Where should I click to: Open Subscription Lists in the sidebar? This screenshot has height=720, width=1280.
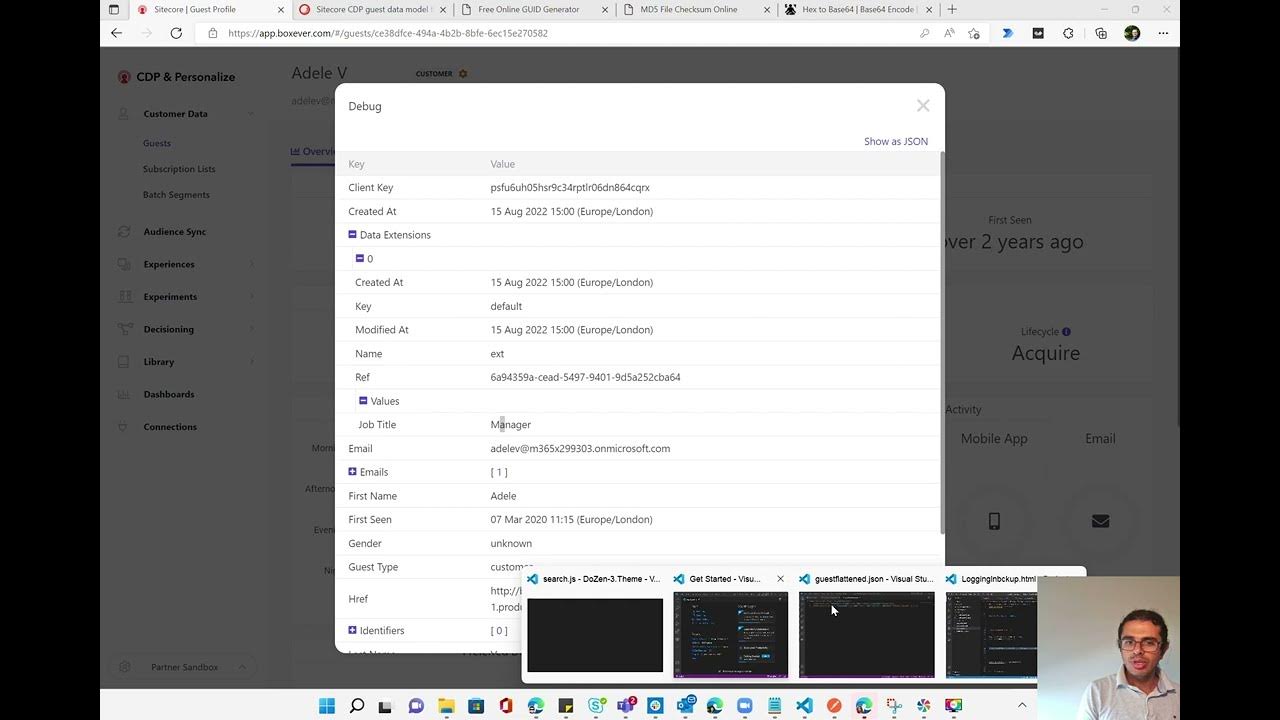pos(179,169)
